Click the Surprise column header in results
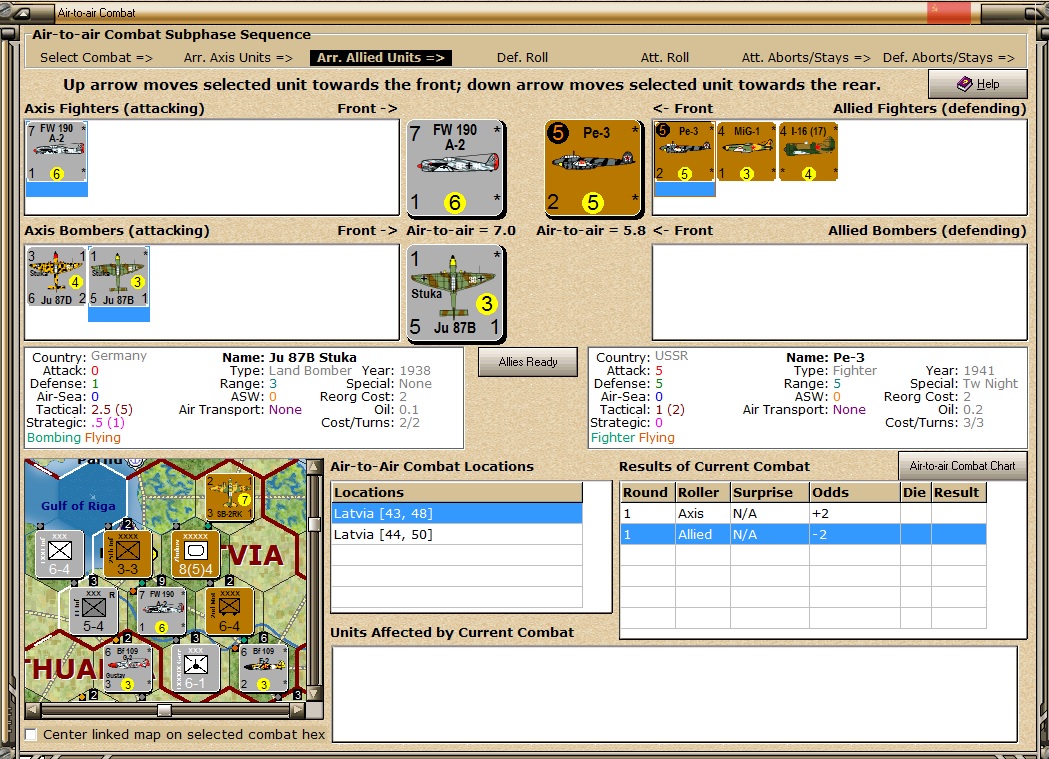Image resolution: width=1049 pixels, height=759 pixels. (769, 493)
